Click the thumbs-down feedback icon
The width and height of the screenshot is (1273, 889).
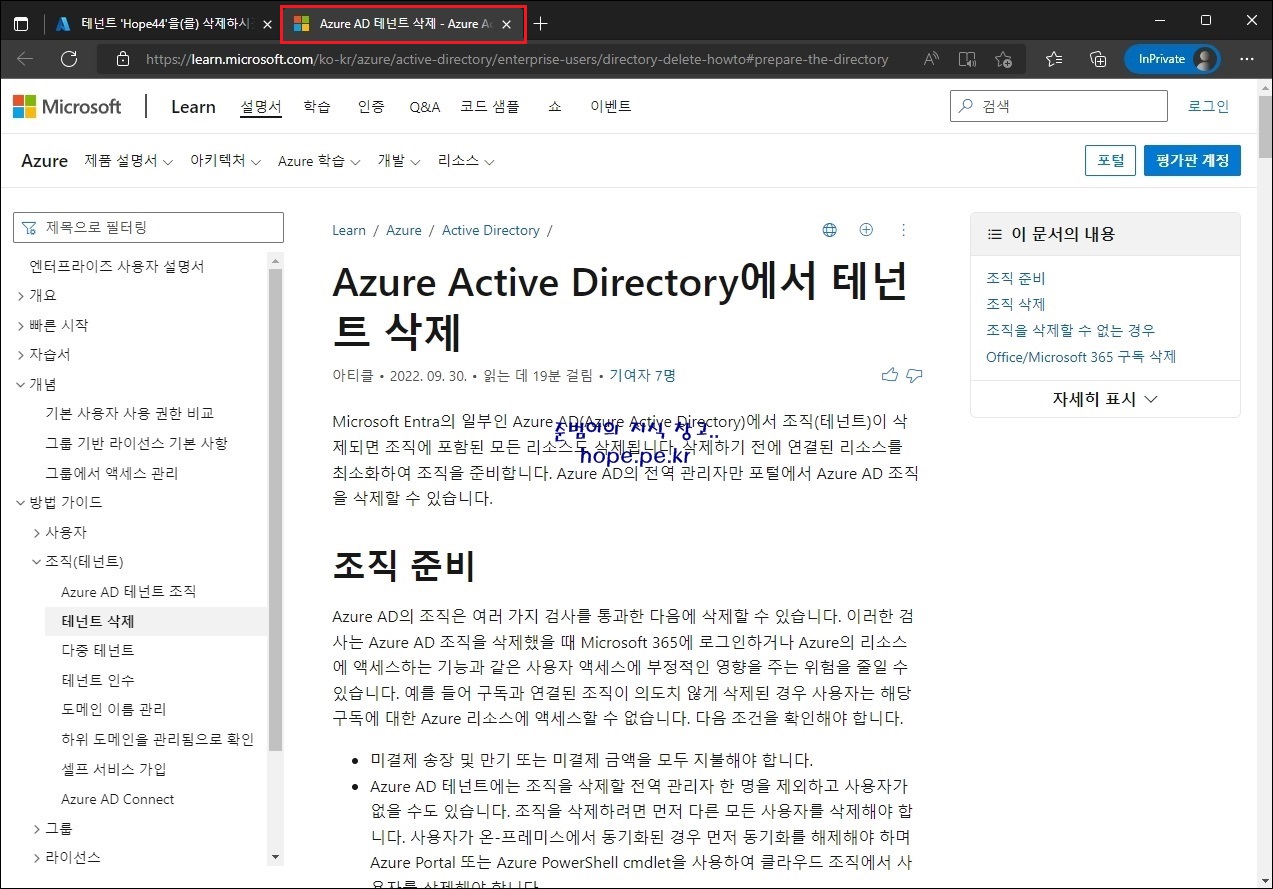(913, 375)
